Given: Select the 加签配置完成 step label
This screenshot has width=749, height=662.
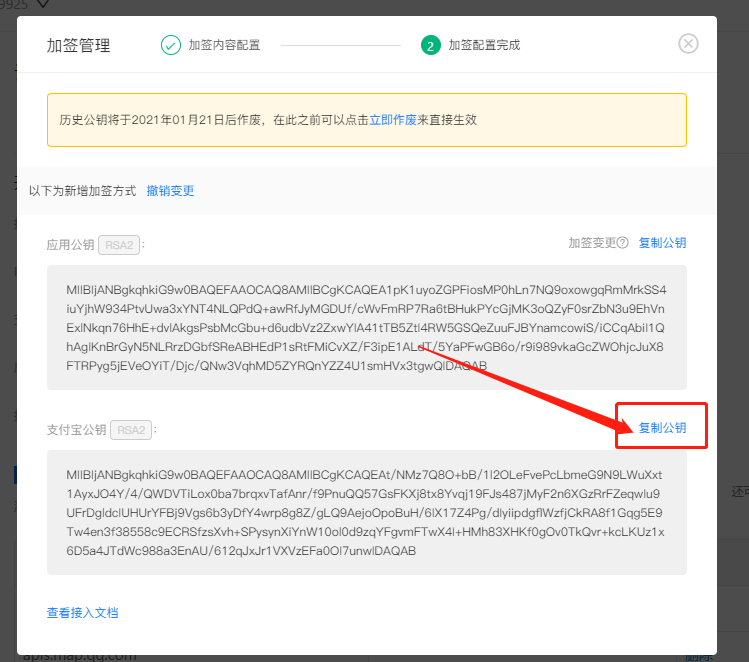Looking at the screenshot, I should pos(484,45).
